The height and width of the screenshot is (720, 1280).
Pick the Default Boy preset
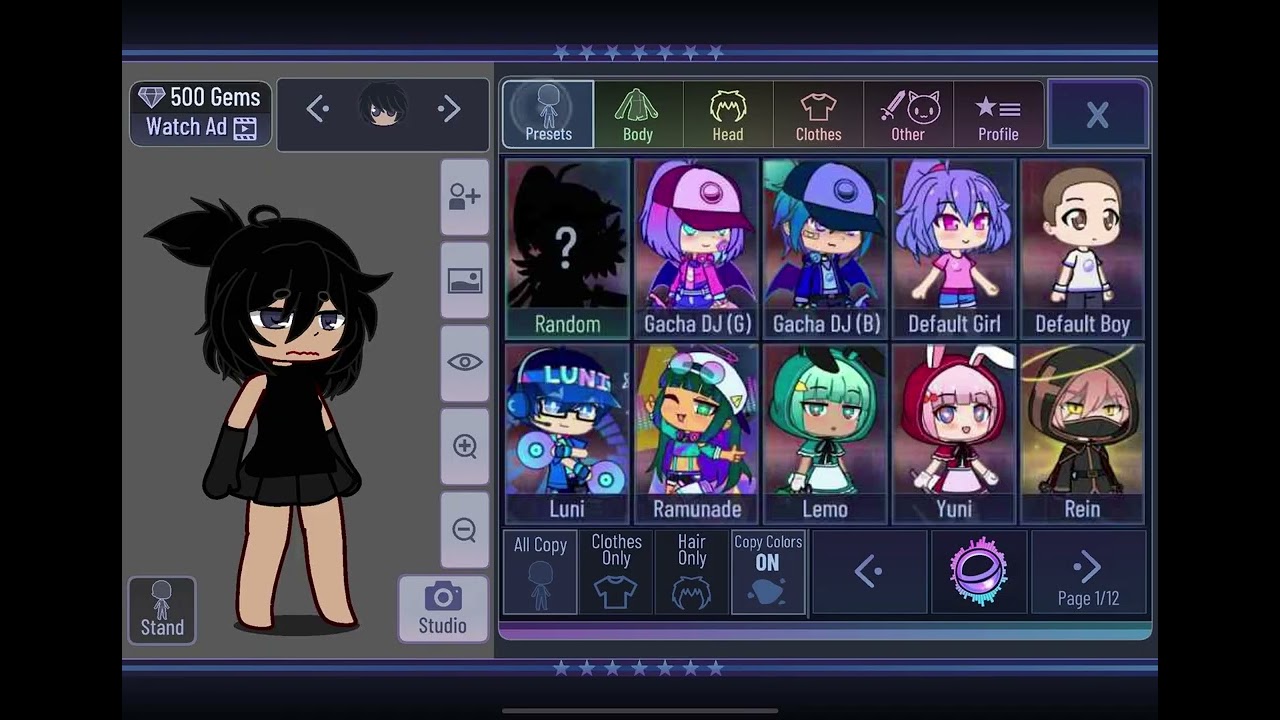point(1082,249)
